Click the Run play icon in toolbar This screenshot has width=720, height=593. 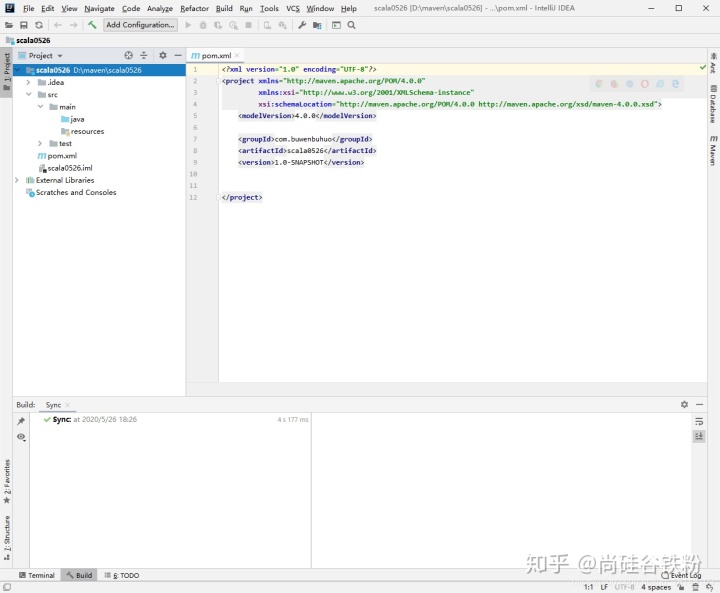(x=188, y=25)
